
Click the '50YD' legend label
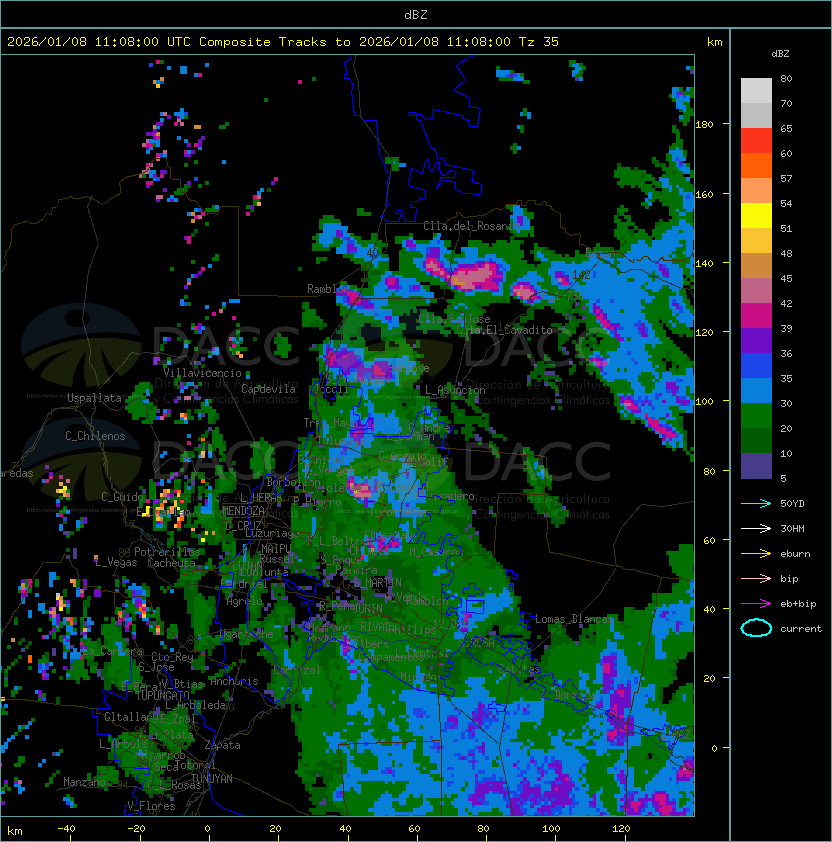(792, 503)
